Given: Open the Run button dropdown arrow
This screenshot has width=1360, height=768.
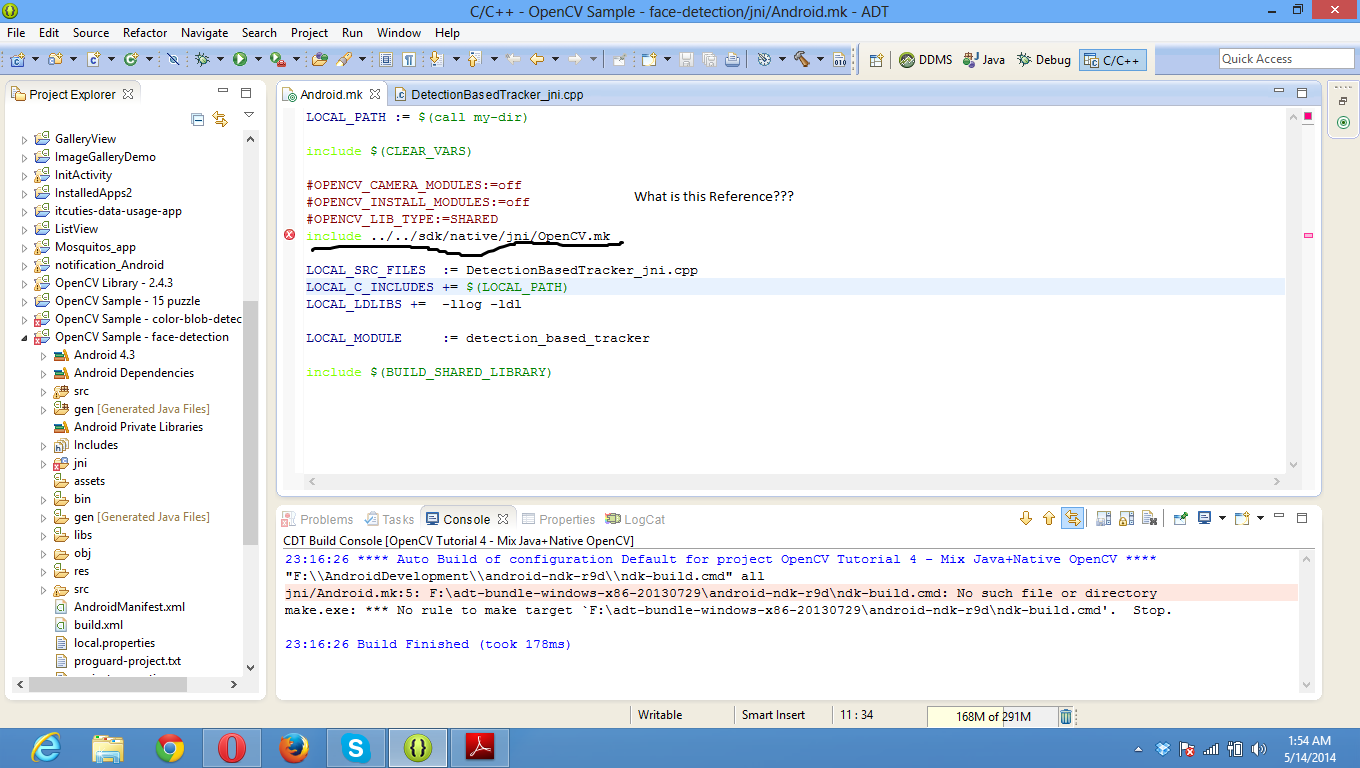Looking at the screenshot, I should click(x=258, y=59).
